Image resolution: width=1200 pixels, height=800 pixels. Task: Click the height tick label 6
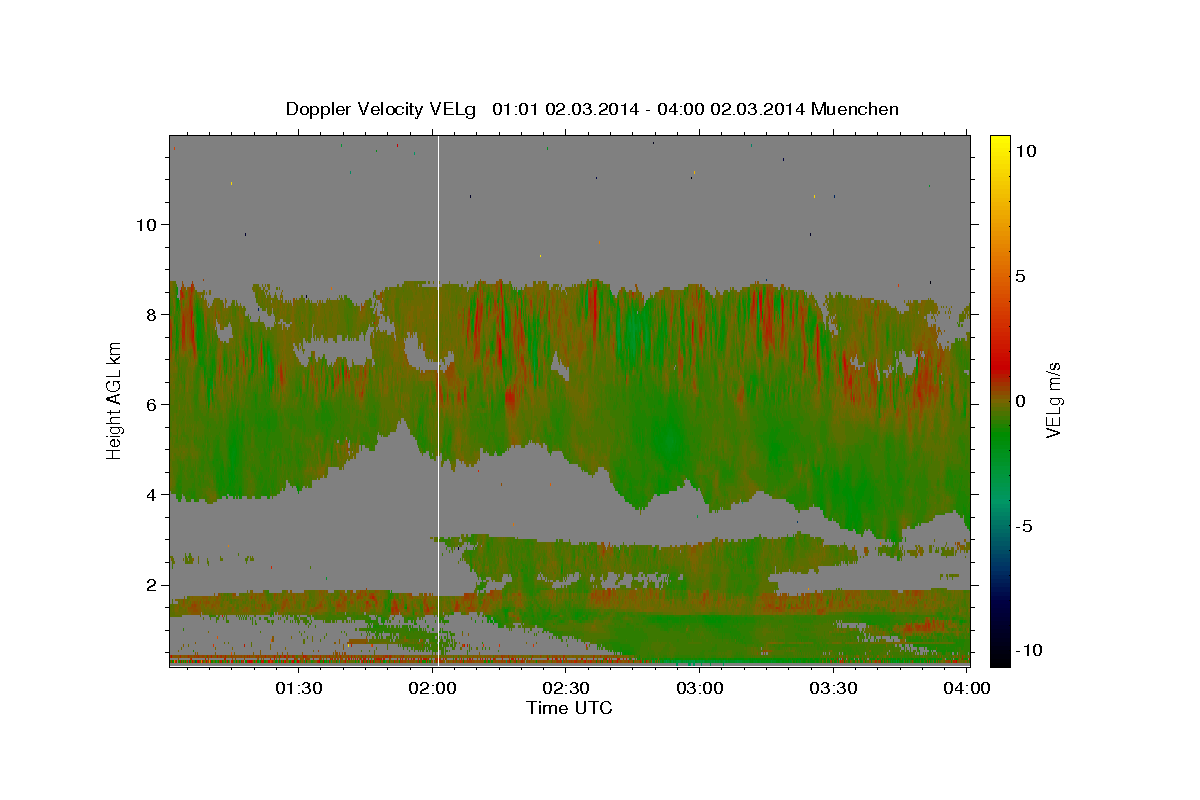152,404
